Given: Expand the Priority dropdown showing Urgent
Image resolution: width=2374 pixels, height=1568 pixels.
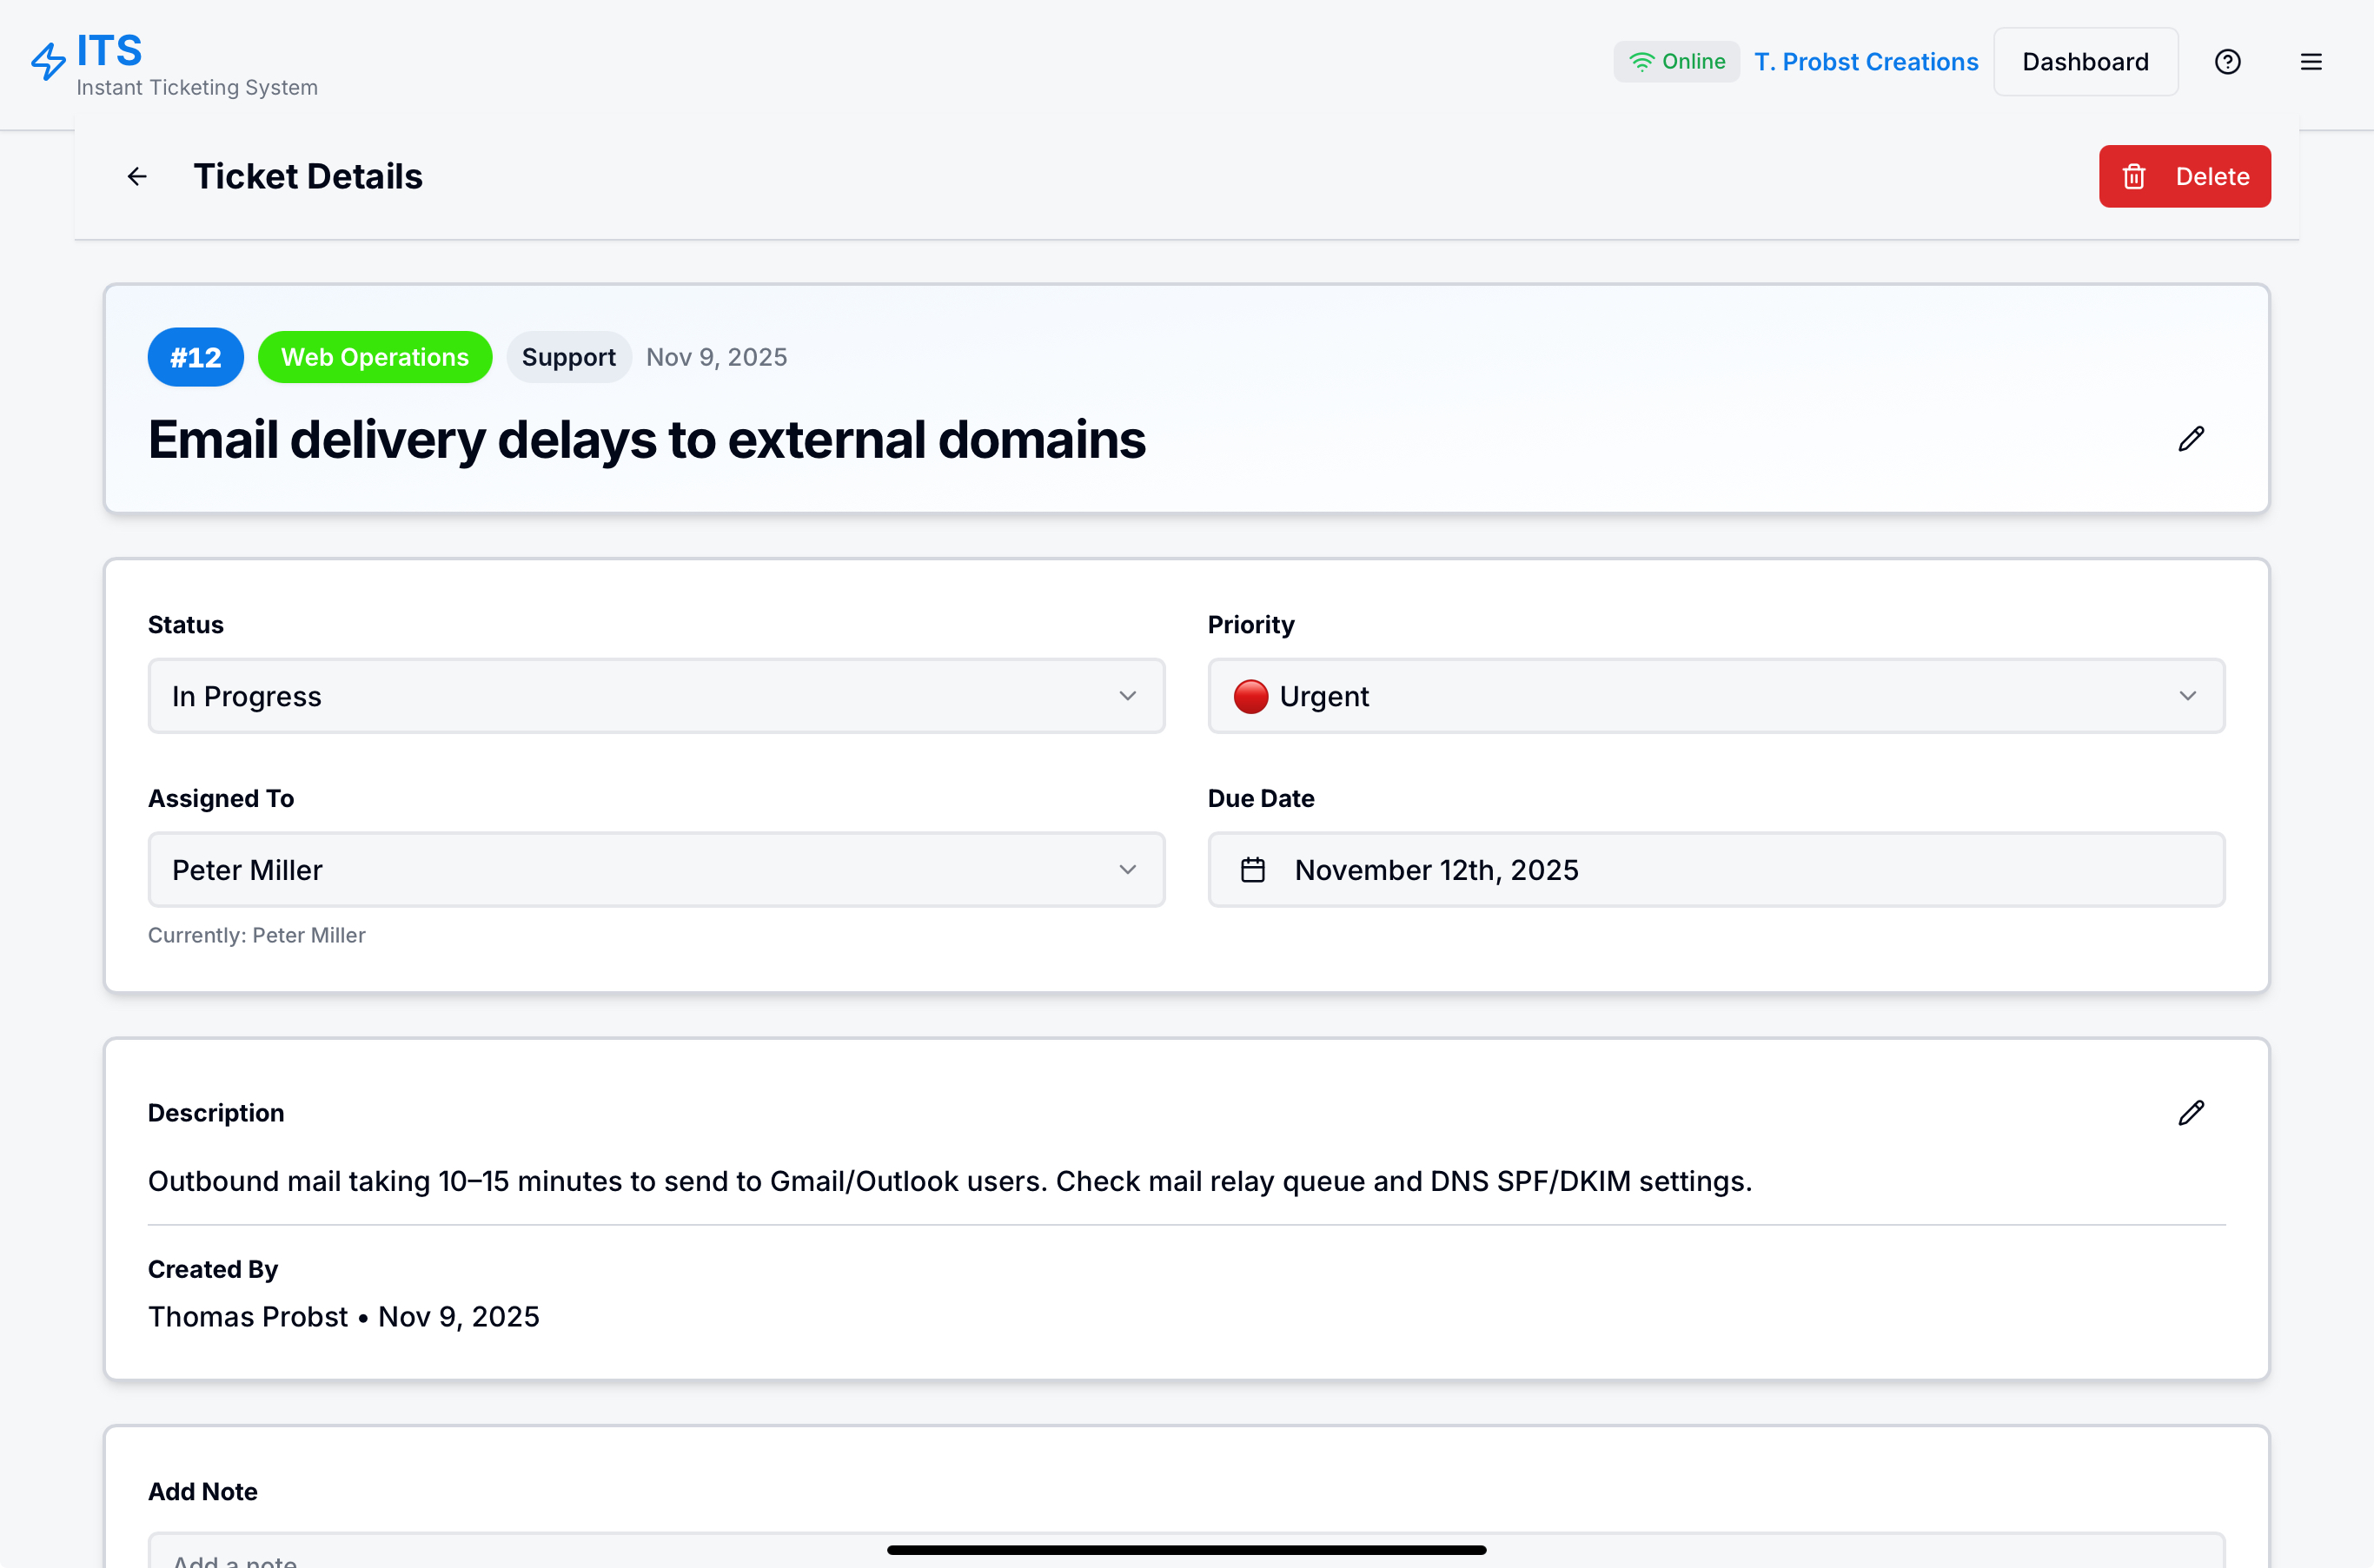Looking at the screenshot, I should pyautogui.click(x=1716, y=696).
